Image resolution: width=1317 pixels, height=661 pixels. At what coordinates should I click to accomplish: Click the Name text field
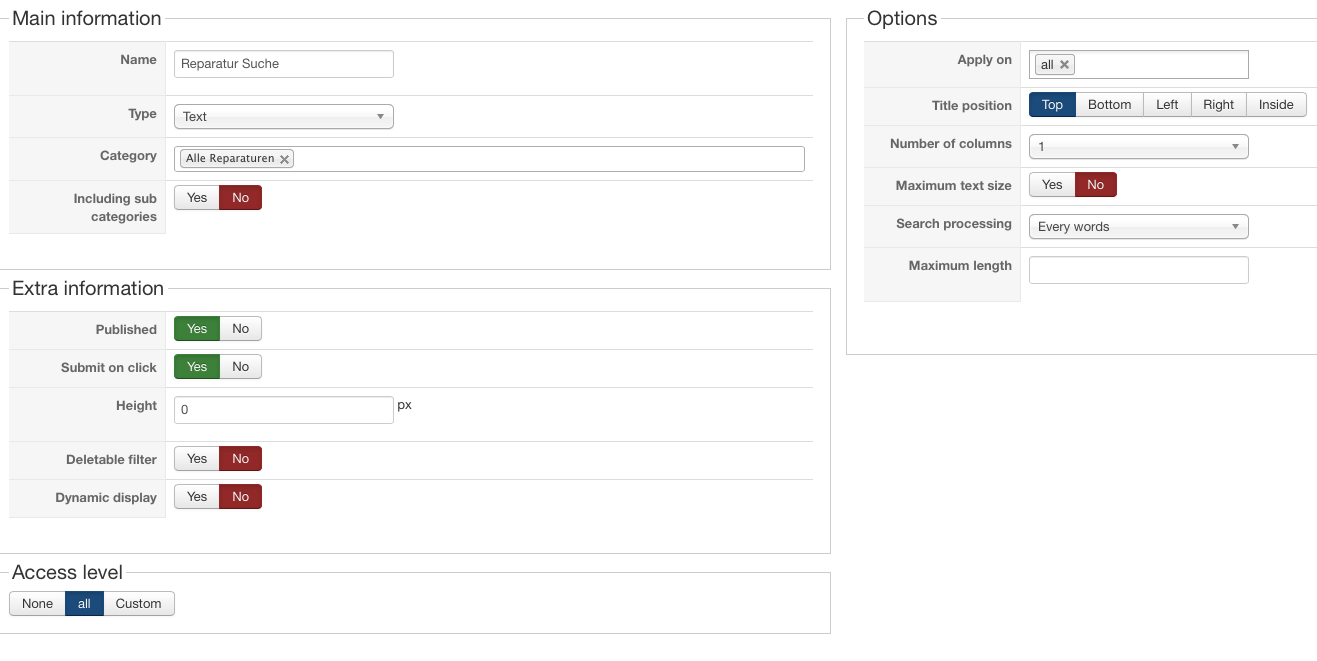click(283, 64)
